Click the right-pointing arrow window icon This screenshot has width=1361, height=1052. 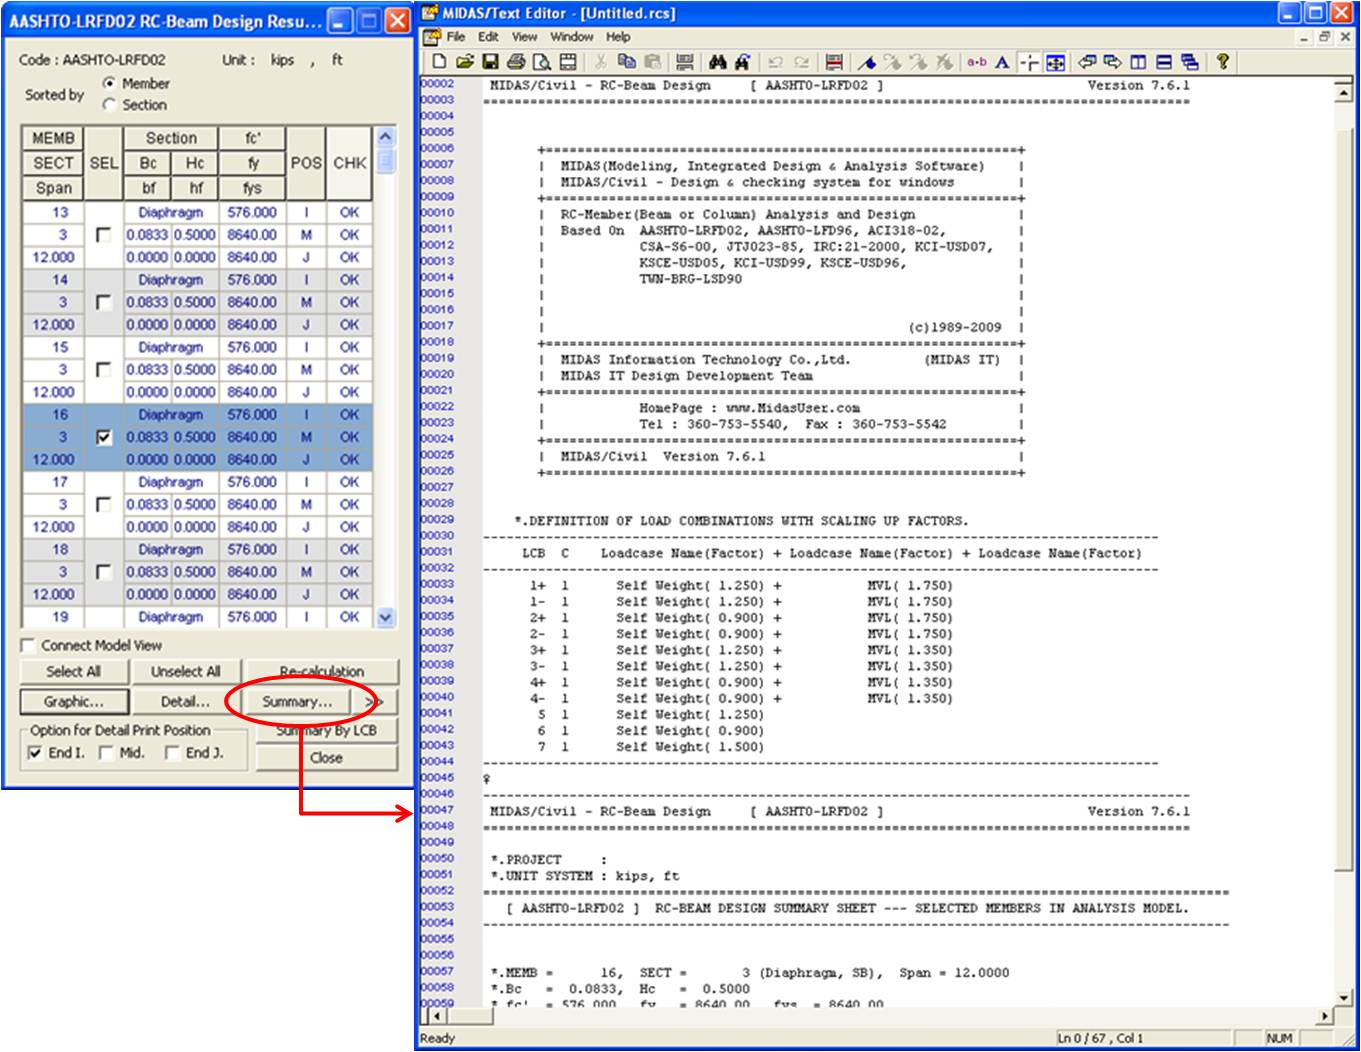pos(1113,62)
